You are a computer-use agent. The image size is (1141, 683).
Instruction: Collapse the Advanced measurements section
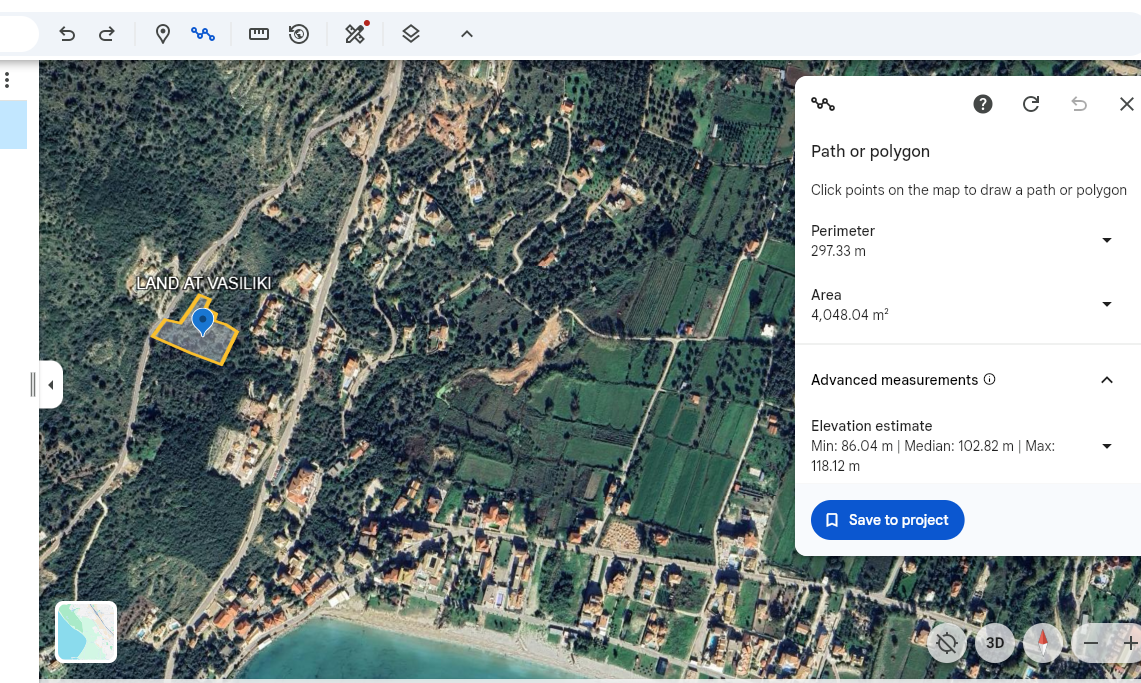tap(1106, 380)
